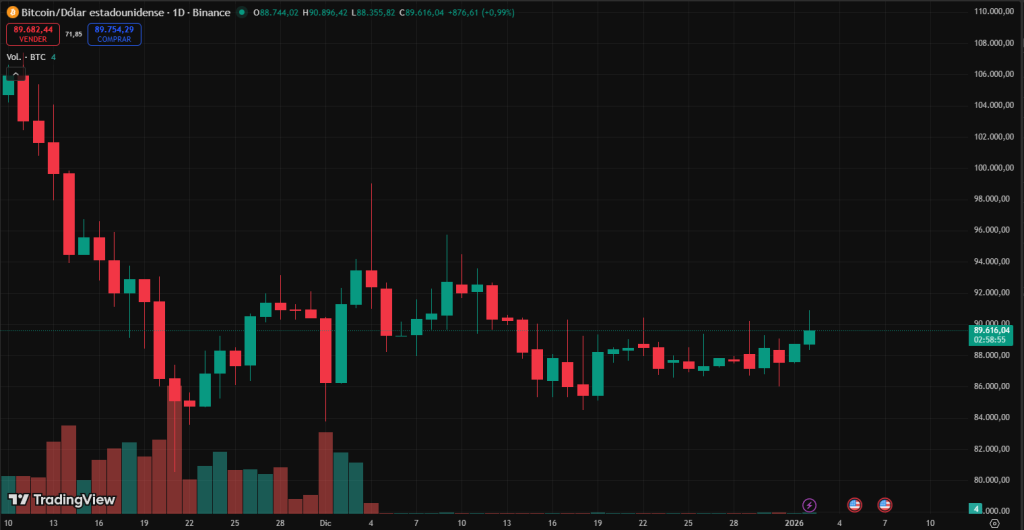
Task: Click the 100.000,00 level on price scale
Action: [x=994, y=167]
